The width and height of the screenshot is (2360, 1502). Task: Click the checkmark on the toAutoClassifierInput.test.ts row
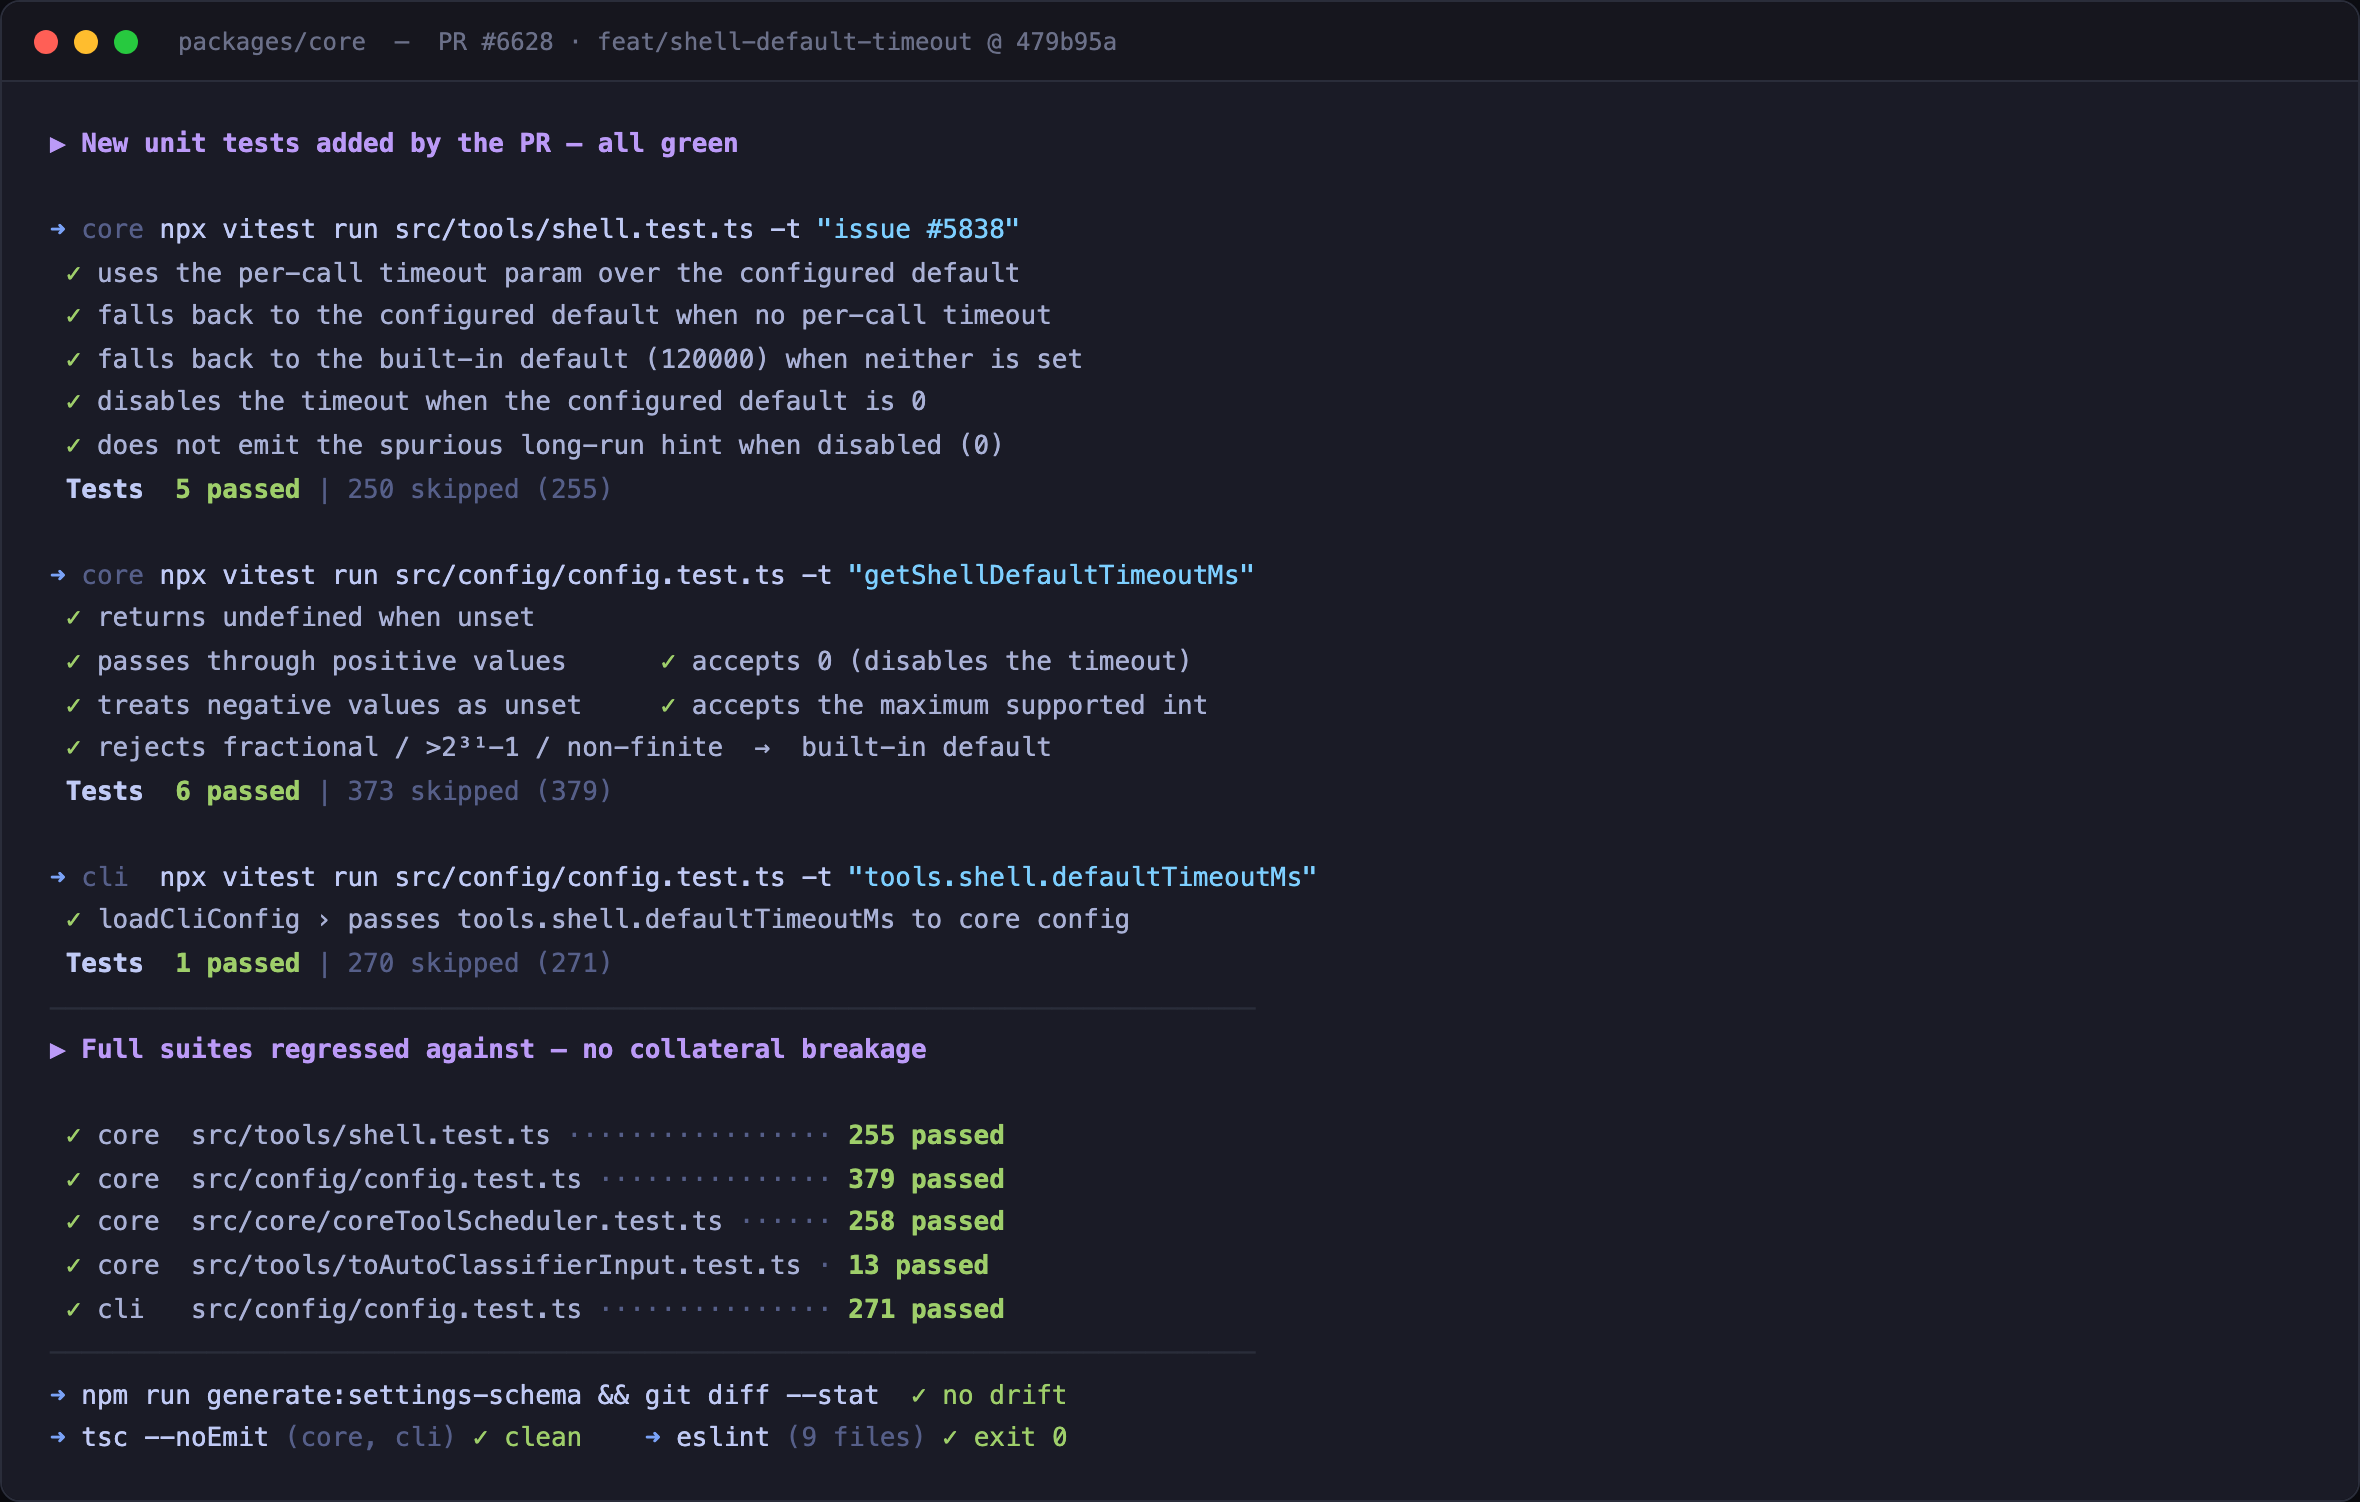[73, 1266]
